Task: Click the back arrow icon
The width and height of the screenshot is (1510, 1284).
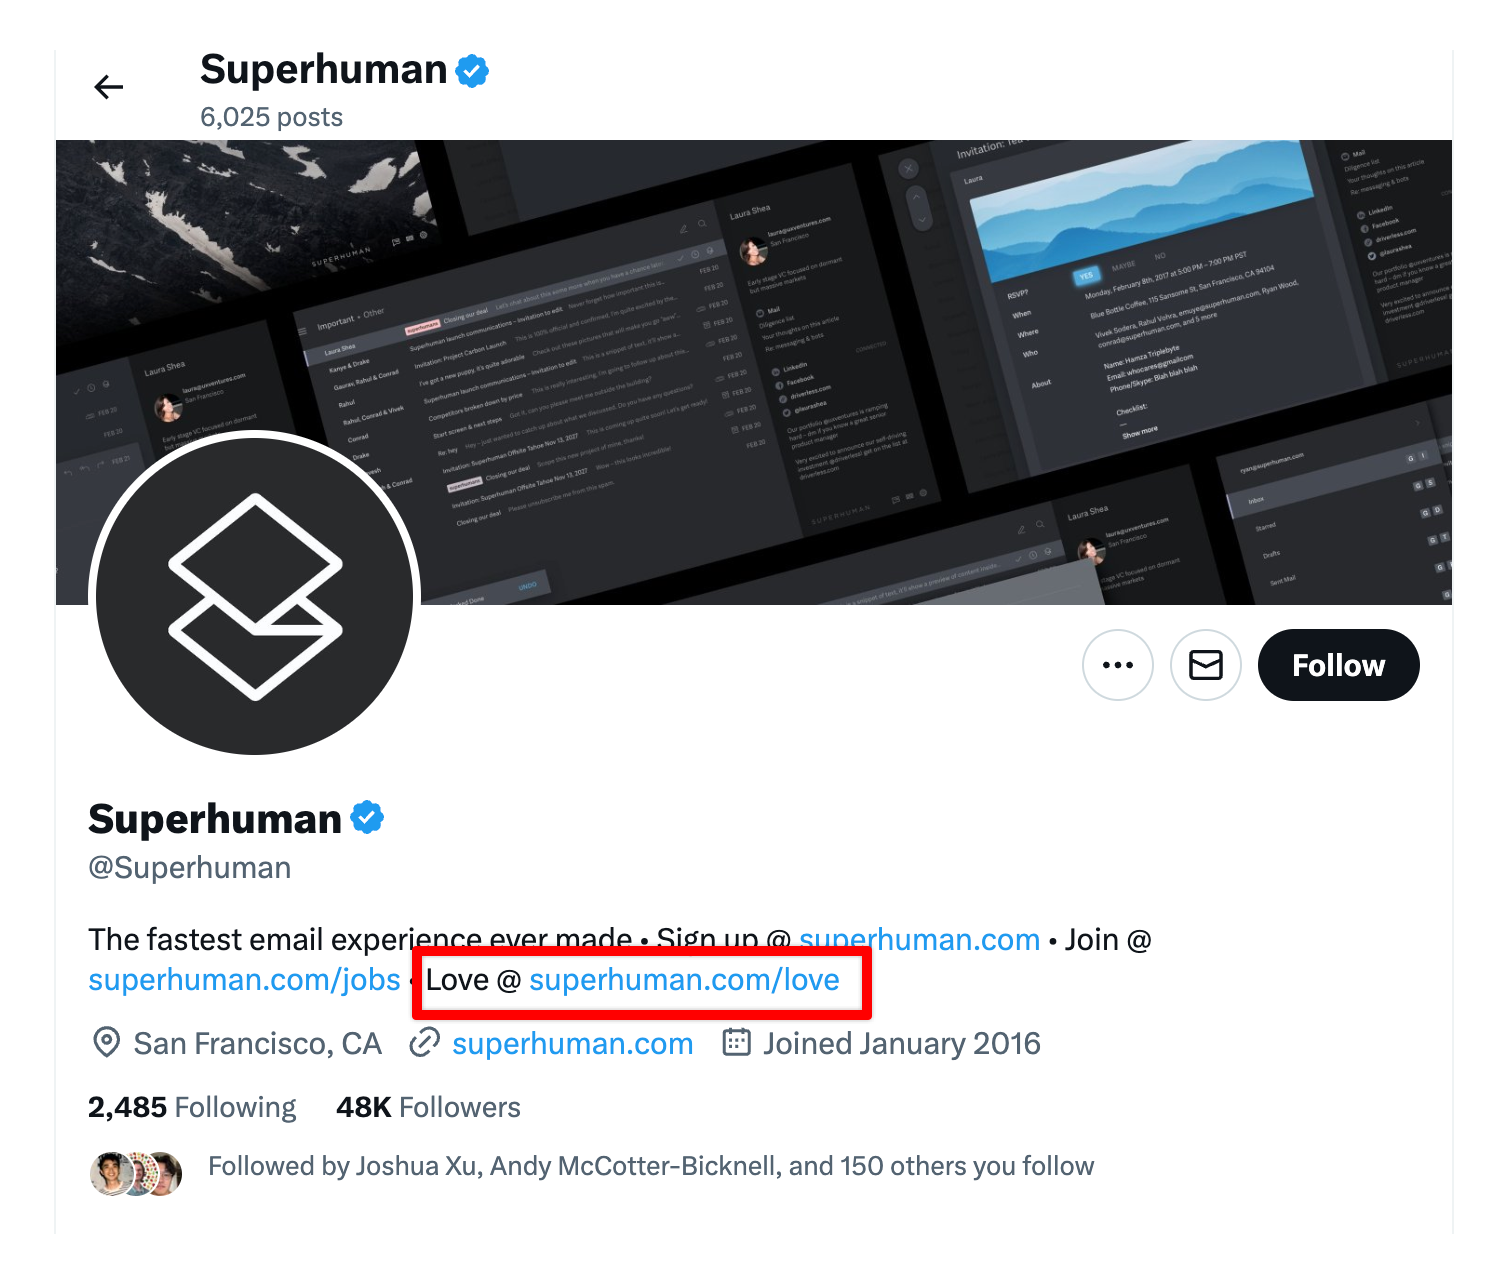Action: click(x=108, y=88)
